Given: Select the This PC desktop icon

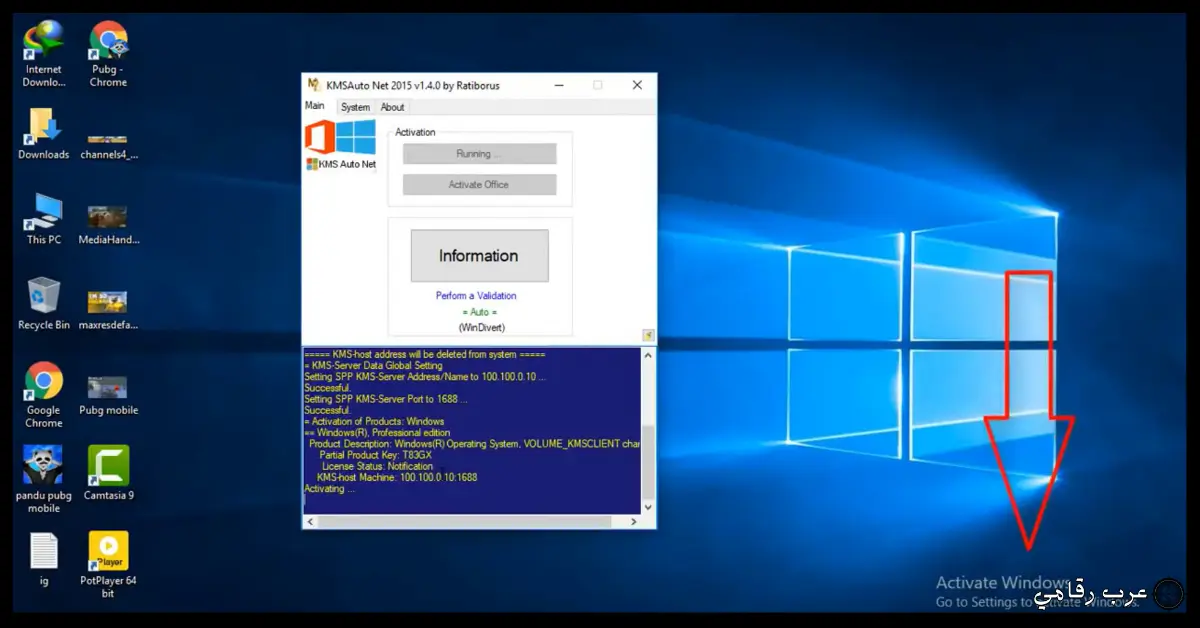Looking at the screenshot, I should [44, 213].
